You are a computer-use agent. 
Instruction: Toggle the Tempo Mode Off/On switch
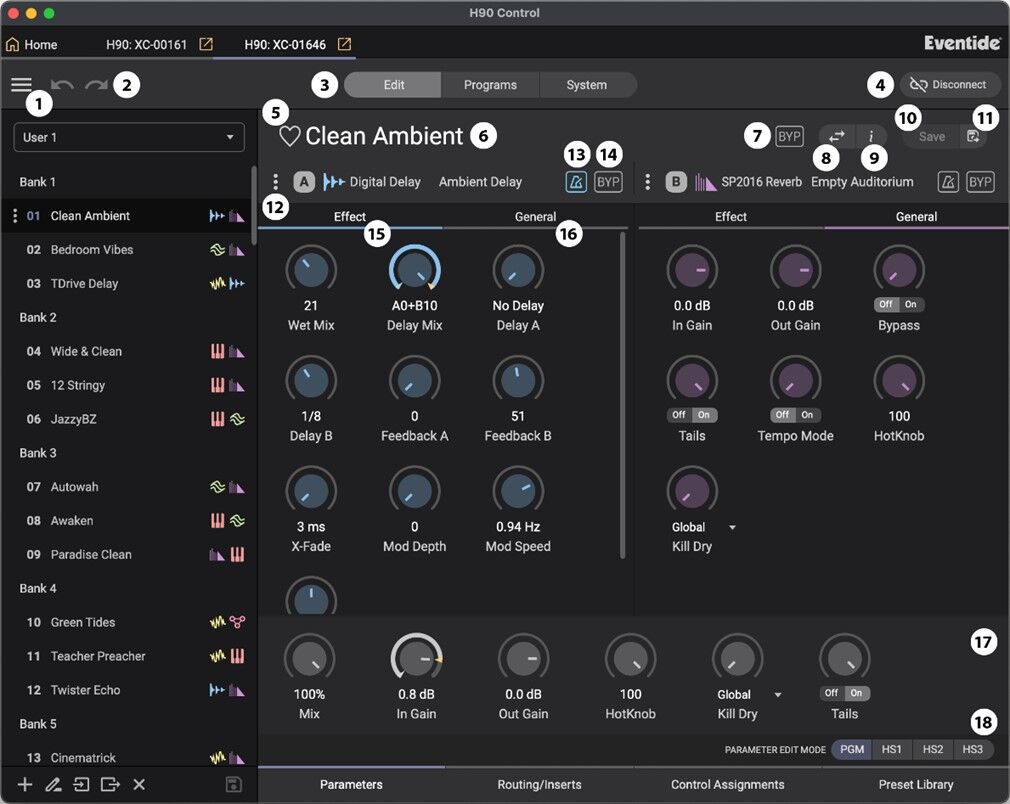pyautogui.click(x=796, y=415)
